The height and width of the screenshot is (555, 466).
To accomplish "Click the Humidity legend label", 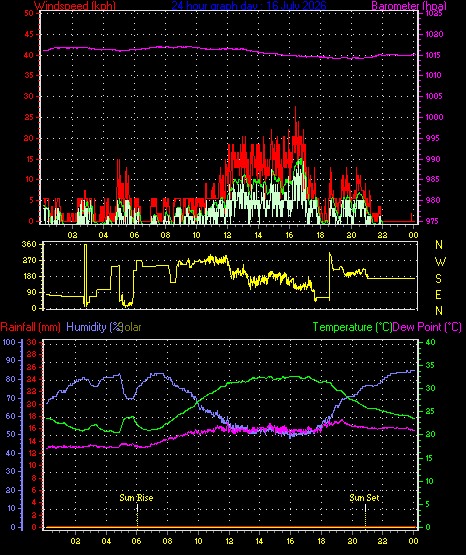I will (x=94, y=327).
